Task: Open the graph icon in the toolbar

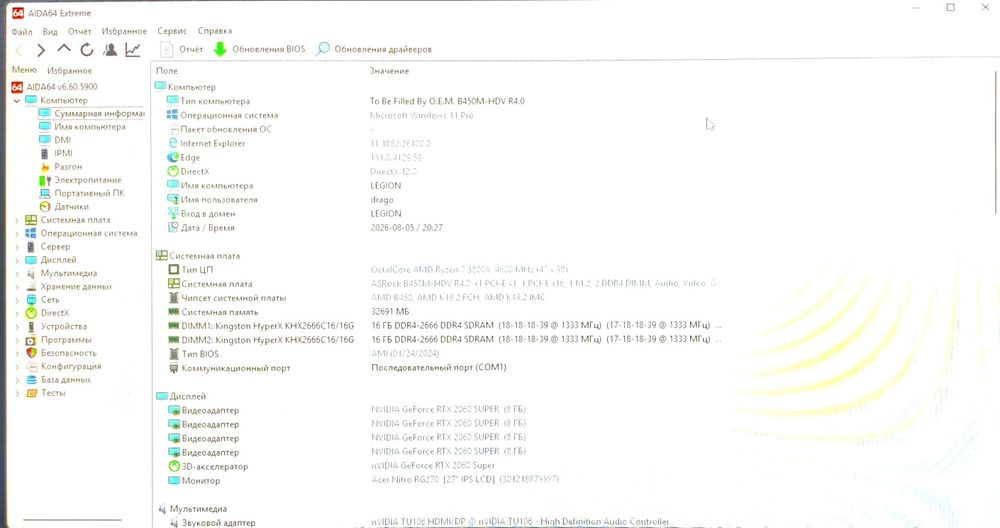Action: 133,49
